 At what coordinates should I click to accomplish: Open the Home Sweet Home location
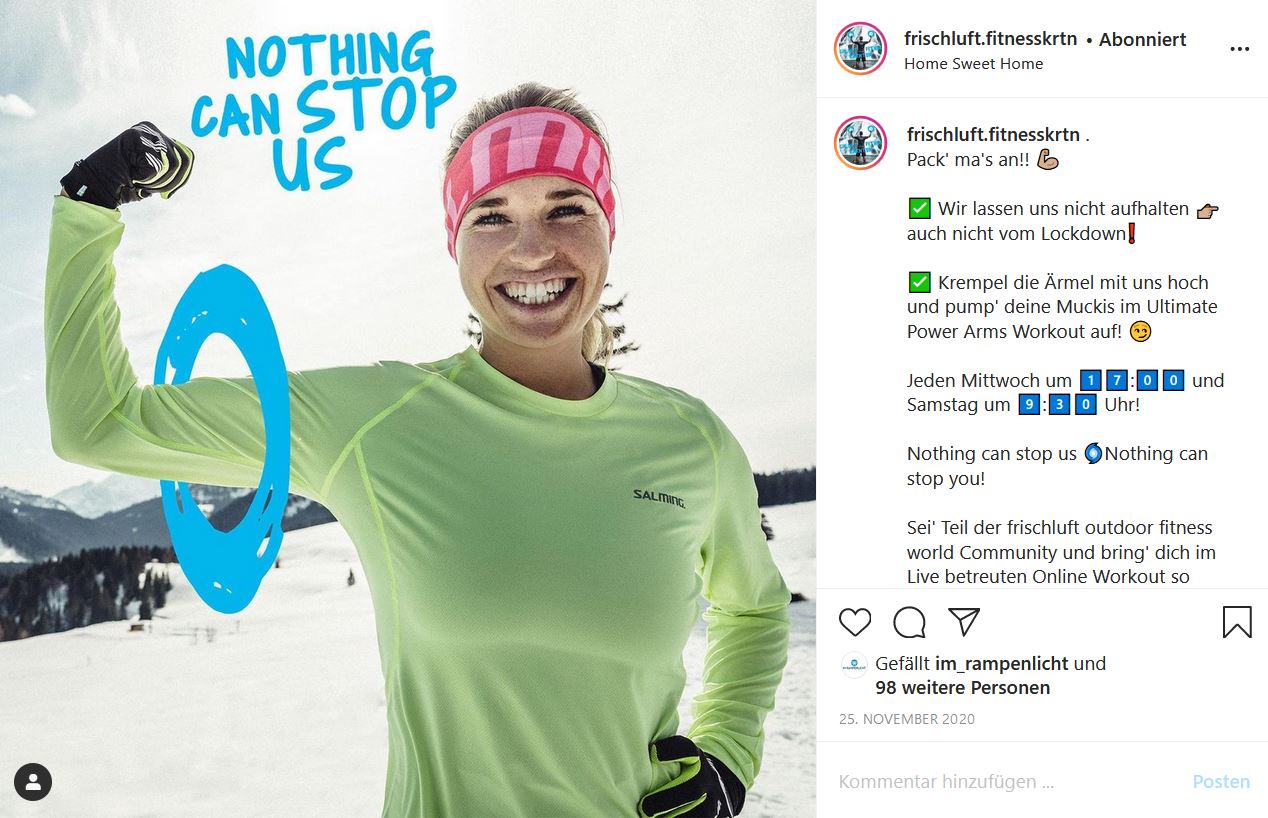coord(973,63)
